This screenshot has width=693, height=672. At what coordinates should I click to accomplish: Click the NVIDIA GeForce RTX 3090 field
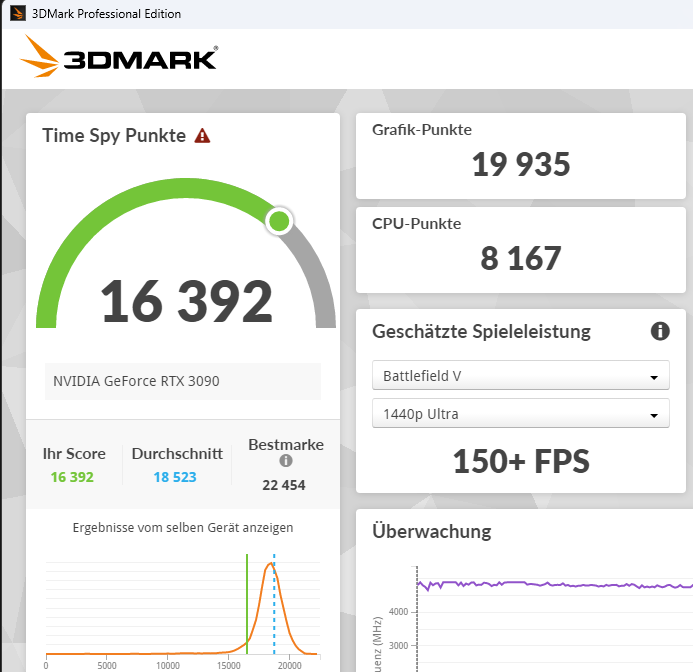click(x=183, y=381)
